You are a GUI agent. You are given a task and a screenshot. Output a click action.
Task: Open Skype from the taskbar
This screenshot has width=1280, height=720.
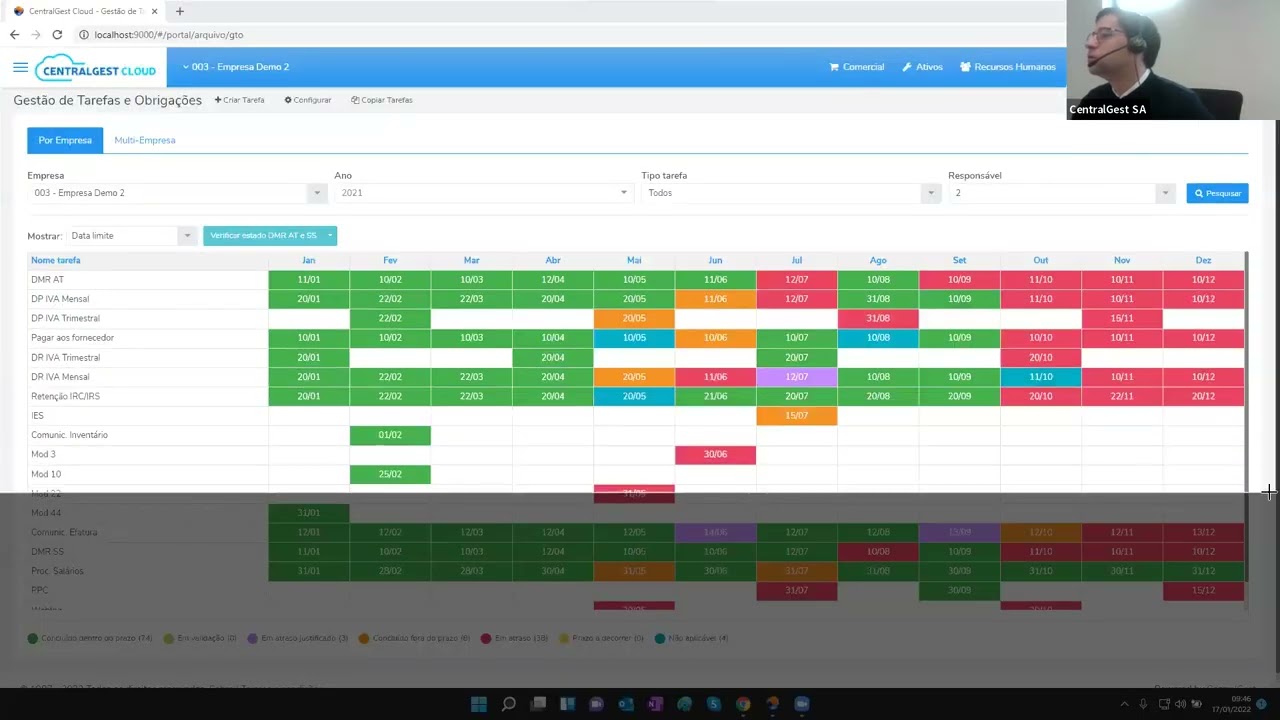(713, 704)
